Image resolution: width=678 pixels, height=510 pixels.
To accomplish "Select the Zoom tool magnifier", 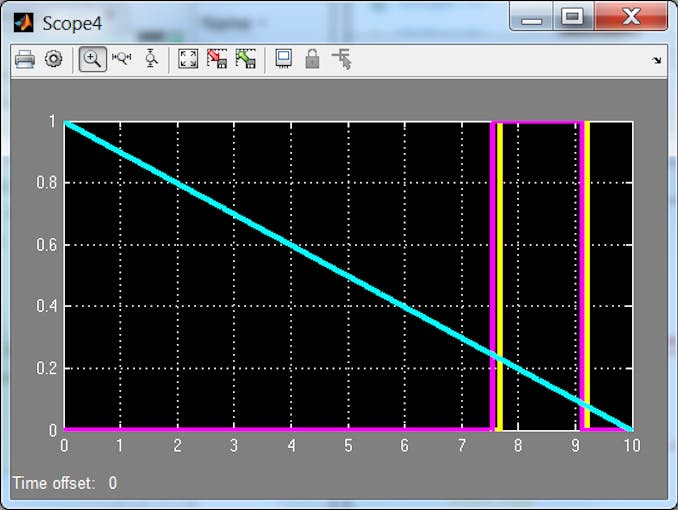I will click(x=93, y=59).
